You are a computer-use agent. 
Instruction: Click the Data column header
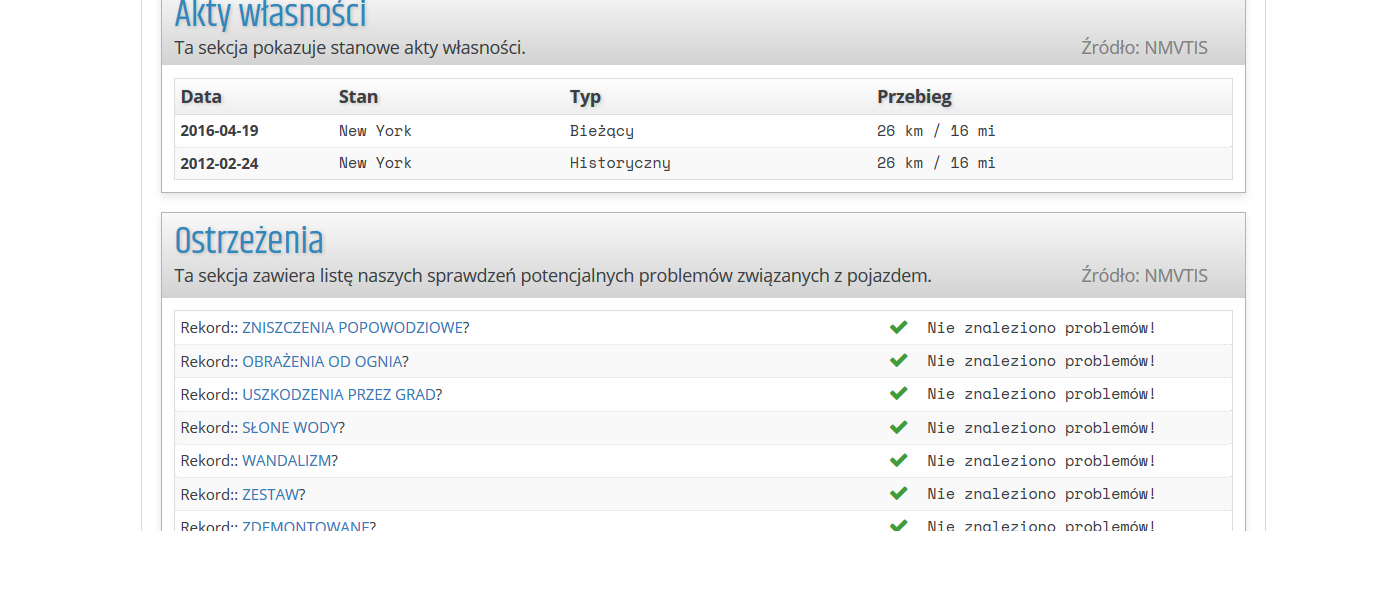(x=201, y=97)
